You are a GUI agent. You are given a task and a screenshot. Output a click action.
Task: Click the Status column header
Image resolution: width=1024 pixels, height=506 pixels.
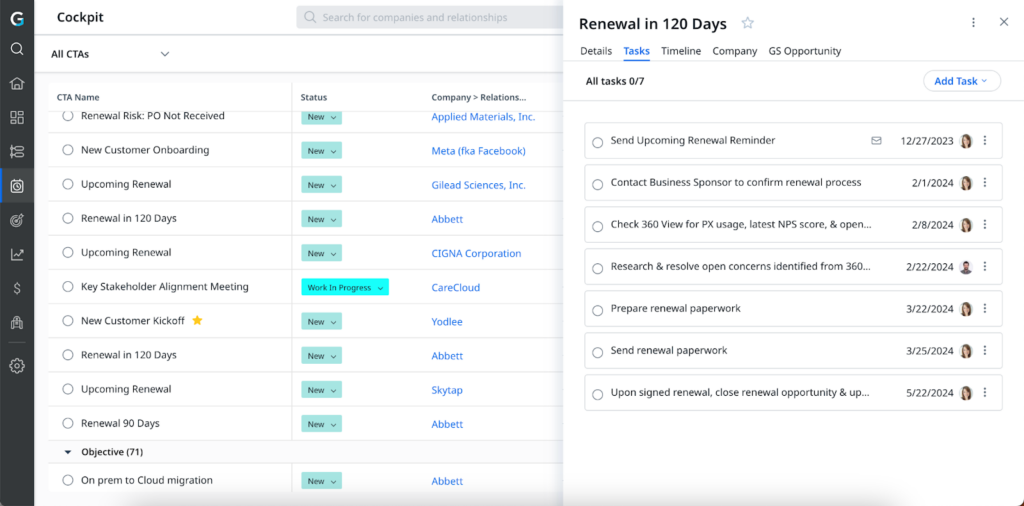313,97
